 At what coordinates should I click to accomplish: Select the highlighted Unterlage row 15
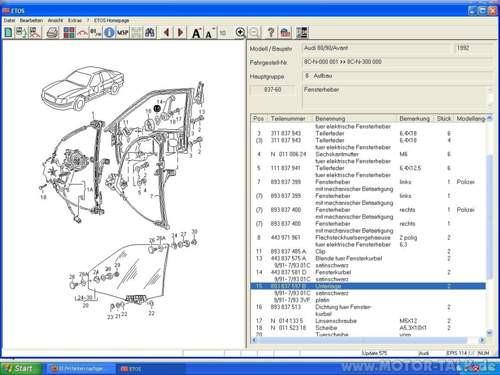point(368,286)
